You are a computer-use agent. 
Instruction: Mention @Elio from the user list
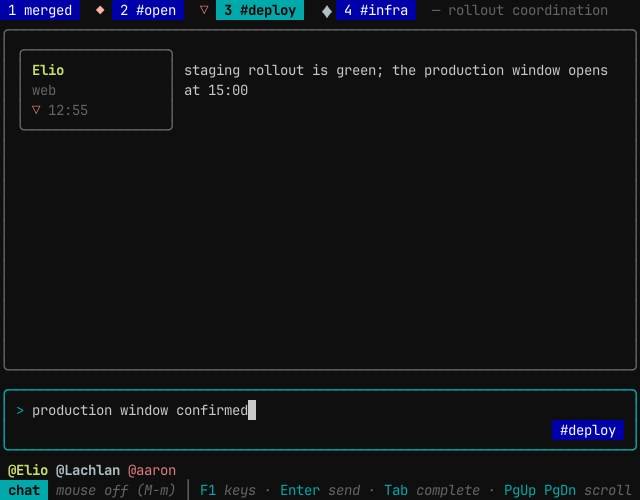point(28,470)
